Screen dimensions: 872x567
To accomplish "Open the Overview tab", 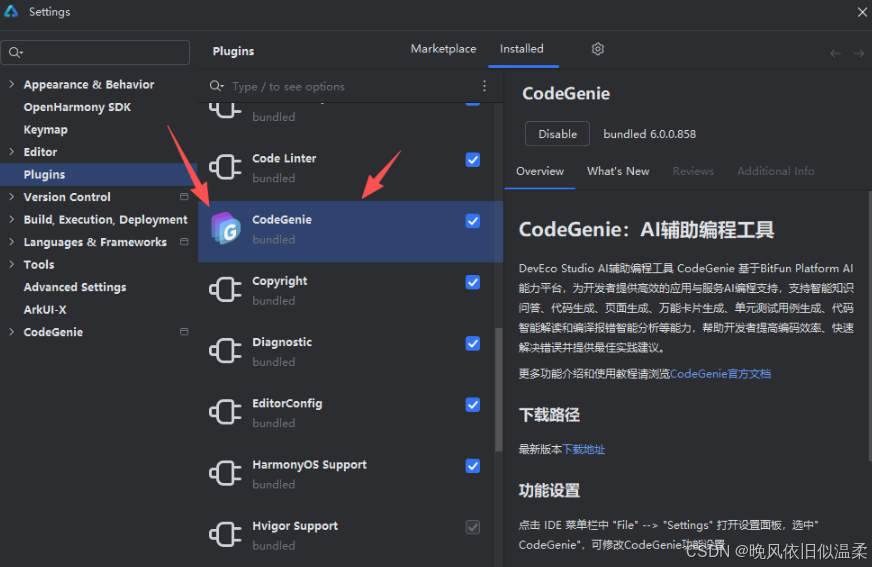I will (x=539, y=171).
